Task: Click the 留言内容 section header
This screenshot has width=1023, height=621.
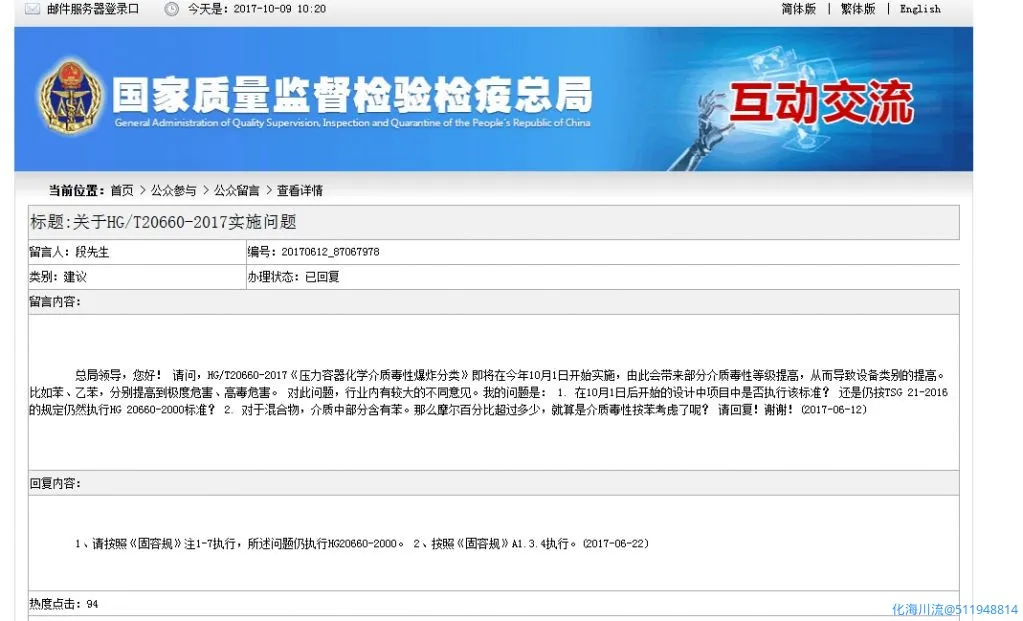Action: pos(55,302)
